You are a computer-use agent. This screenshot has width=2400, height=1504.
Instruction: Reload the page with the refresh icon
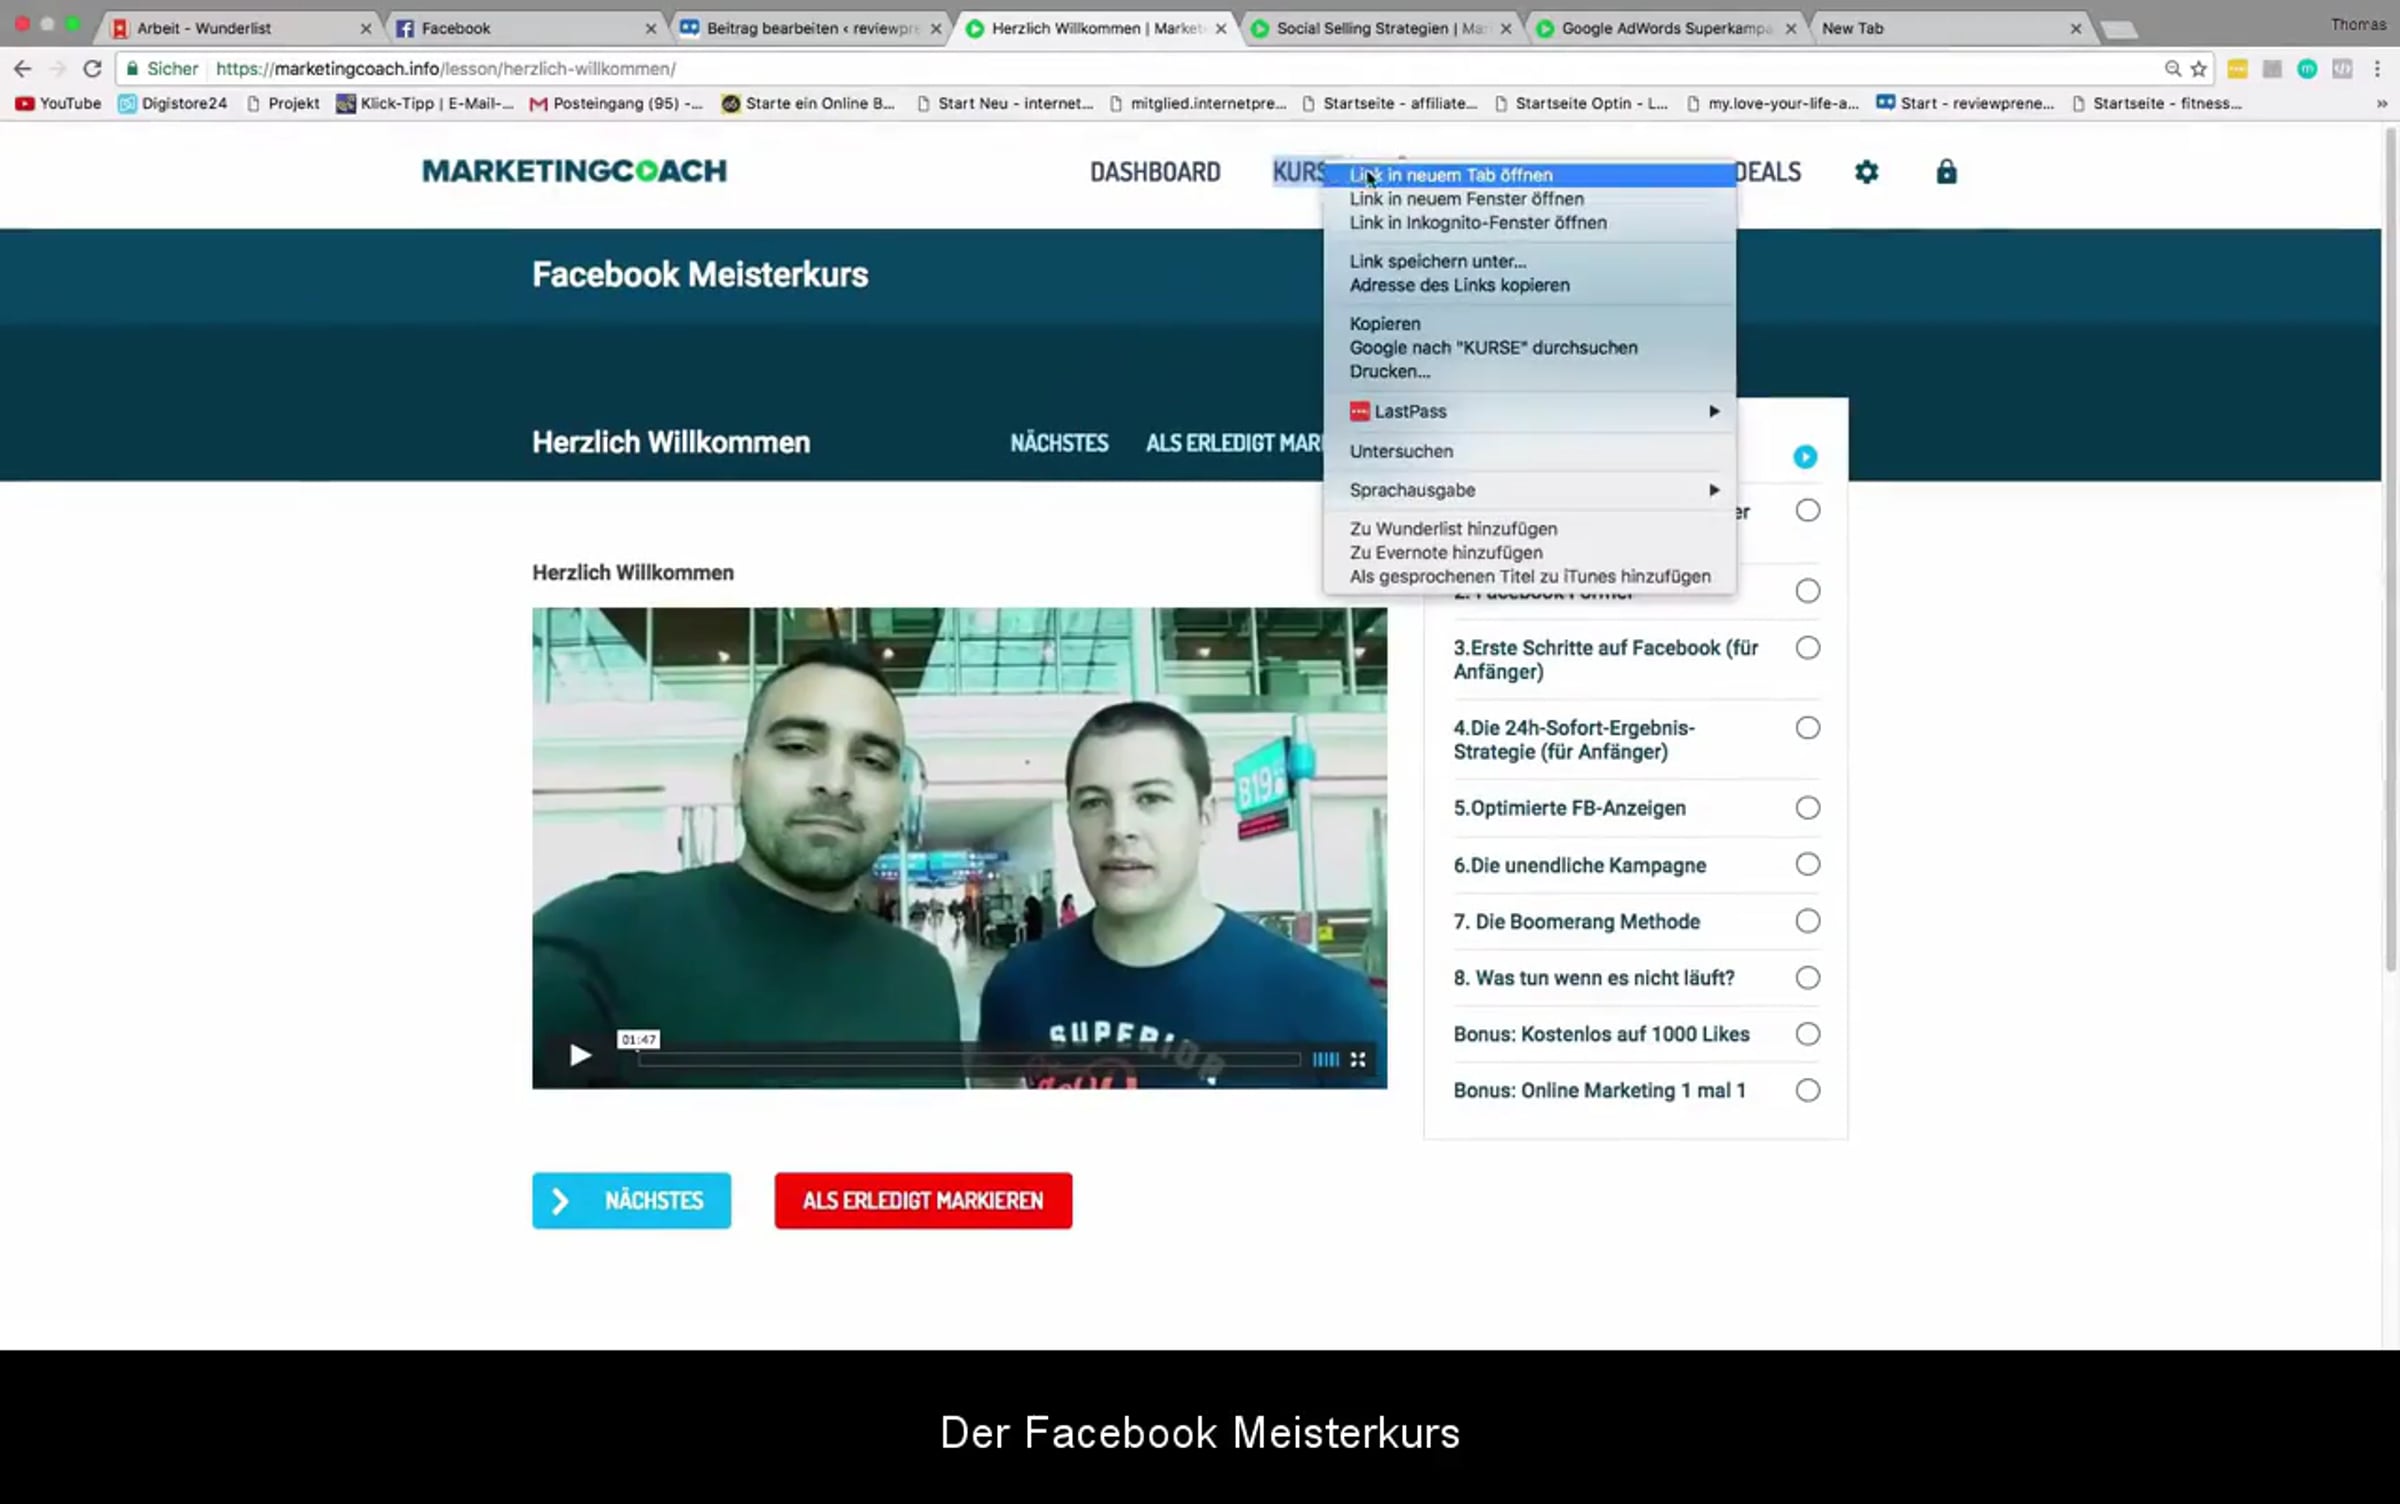[92, 69]
